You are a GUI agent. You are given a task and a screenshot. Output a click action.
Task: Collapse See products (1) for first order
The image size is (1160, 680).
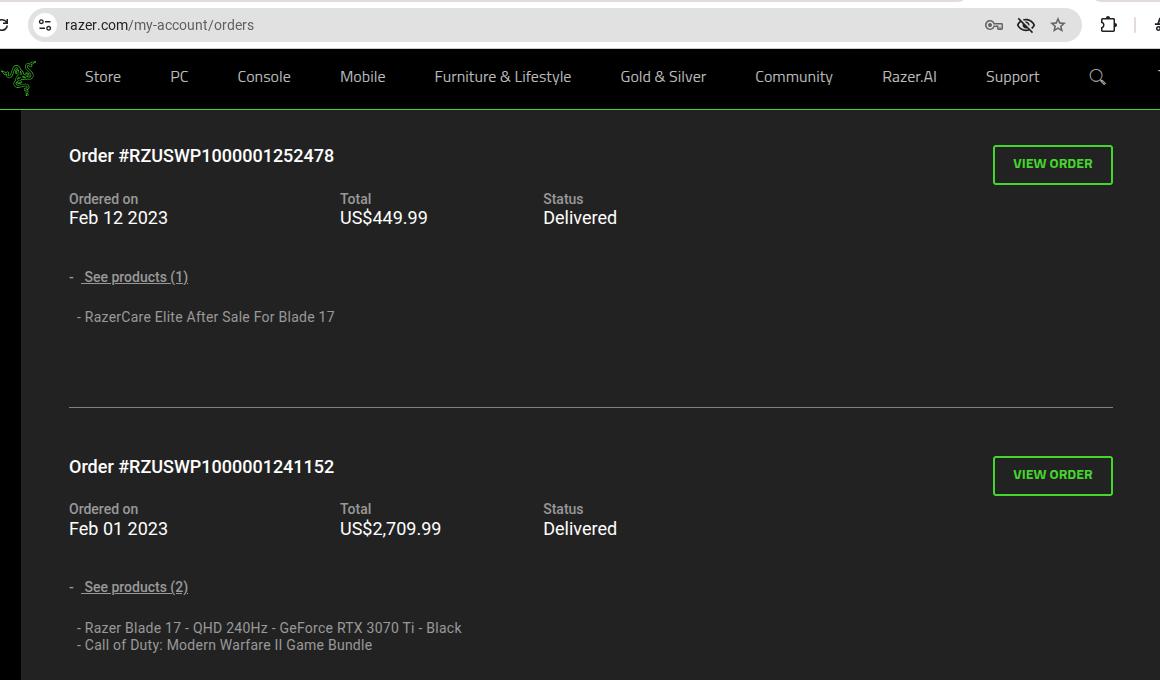(135, 277)
